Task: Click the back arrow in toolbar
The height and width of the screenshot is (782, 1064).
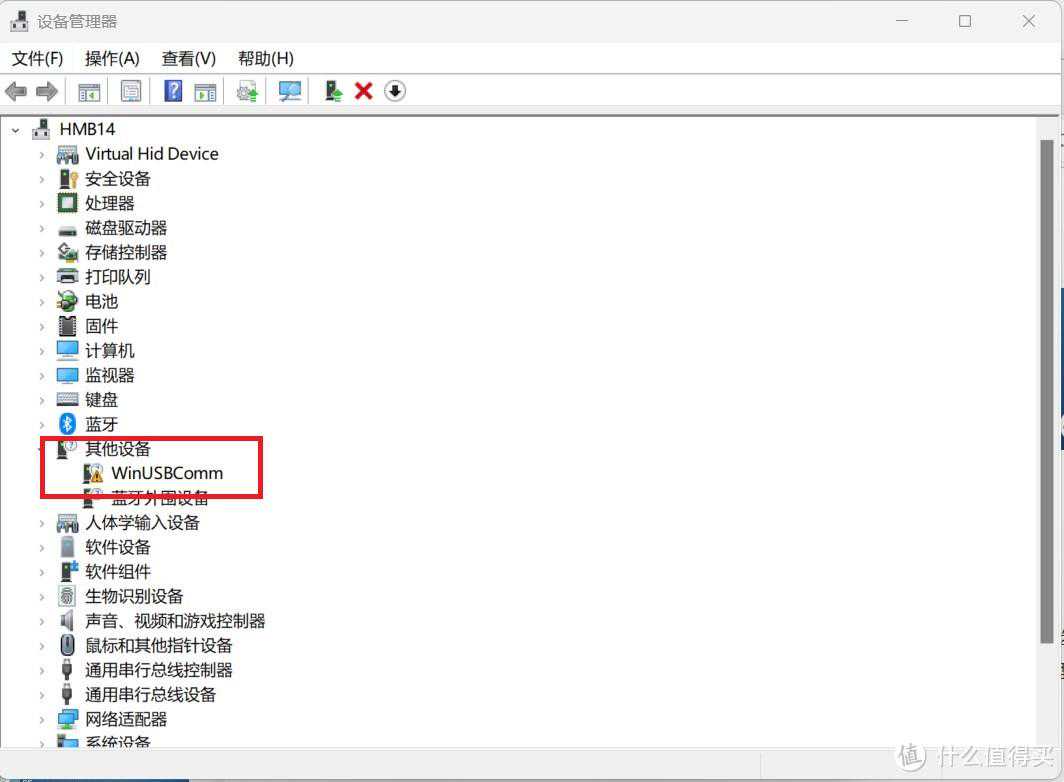Action: (16, 91)
